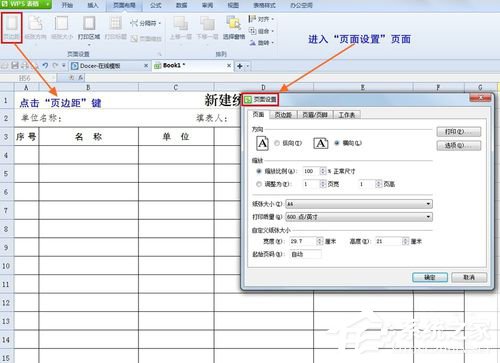The image size is (500, 363).
Task: Select the 调整为 (Fit to) radio button
Action: (x=259, y=184)
